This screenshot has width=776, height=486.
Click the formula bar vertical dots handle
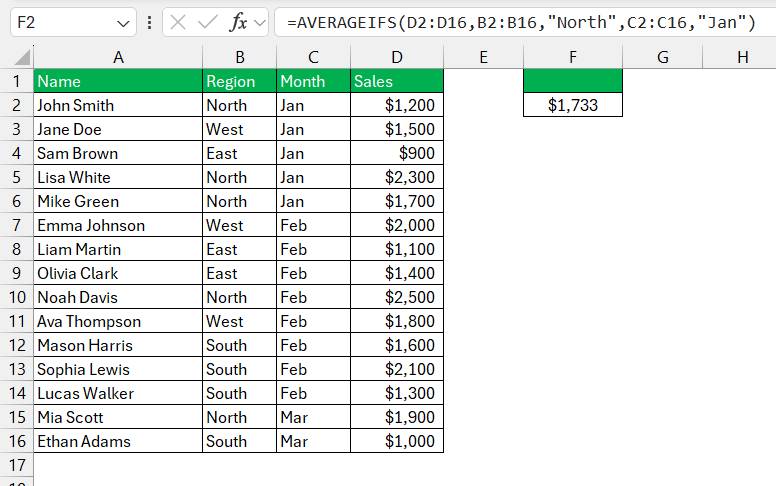(x=149, y=22)
